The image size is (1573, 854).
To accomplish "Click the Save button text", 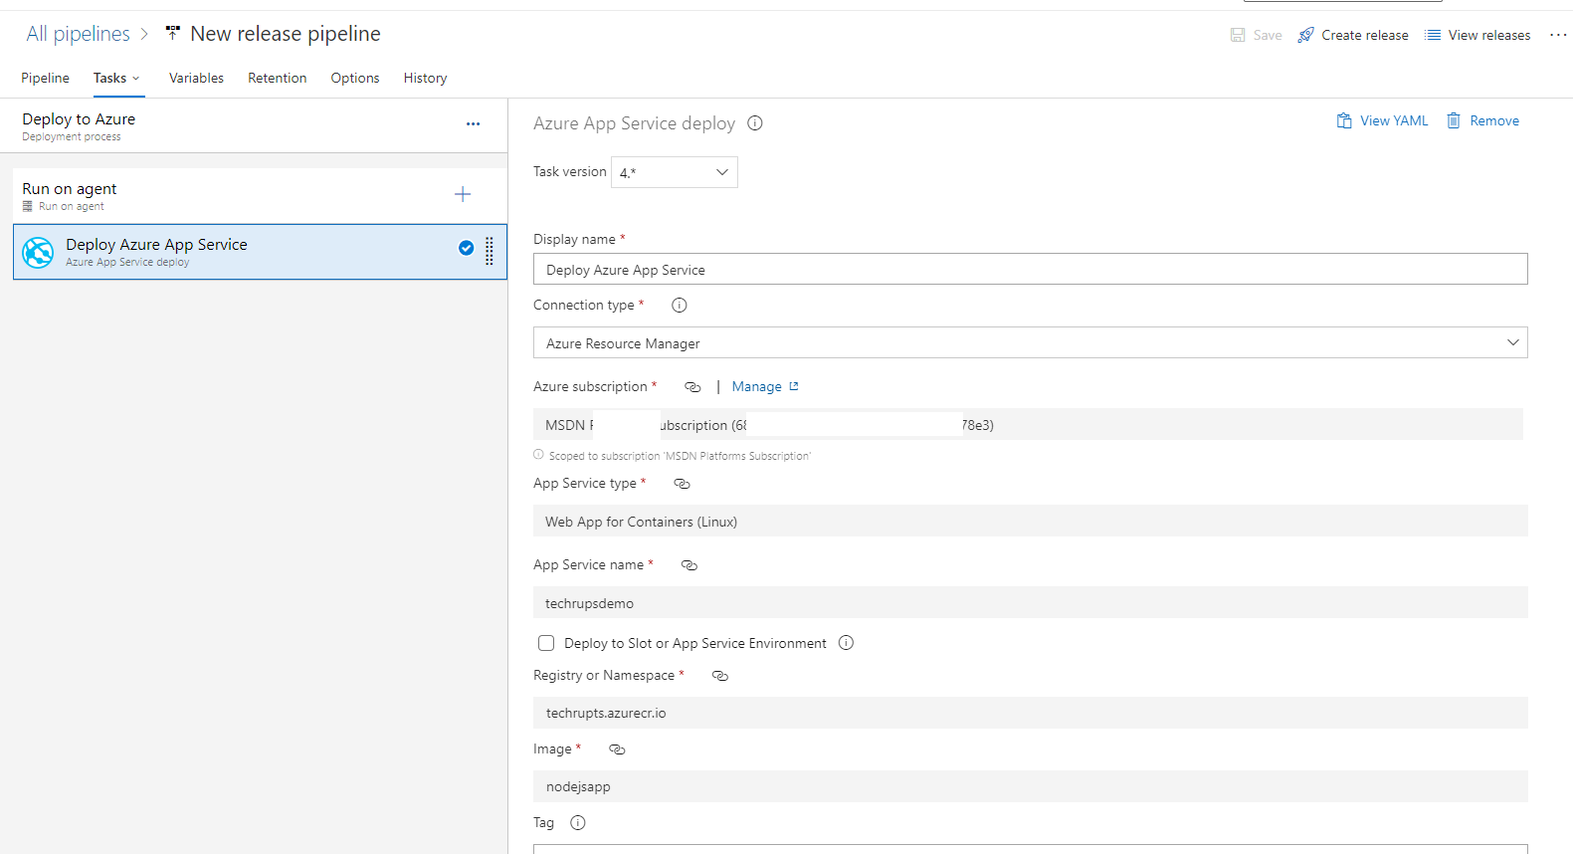I will tap(1267, 35).
